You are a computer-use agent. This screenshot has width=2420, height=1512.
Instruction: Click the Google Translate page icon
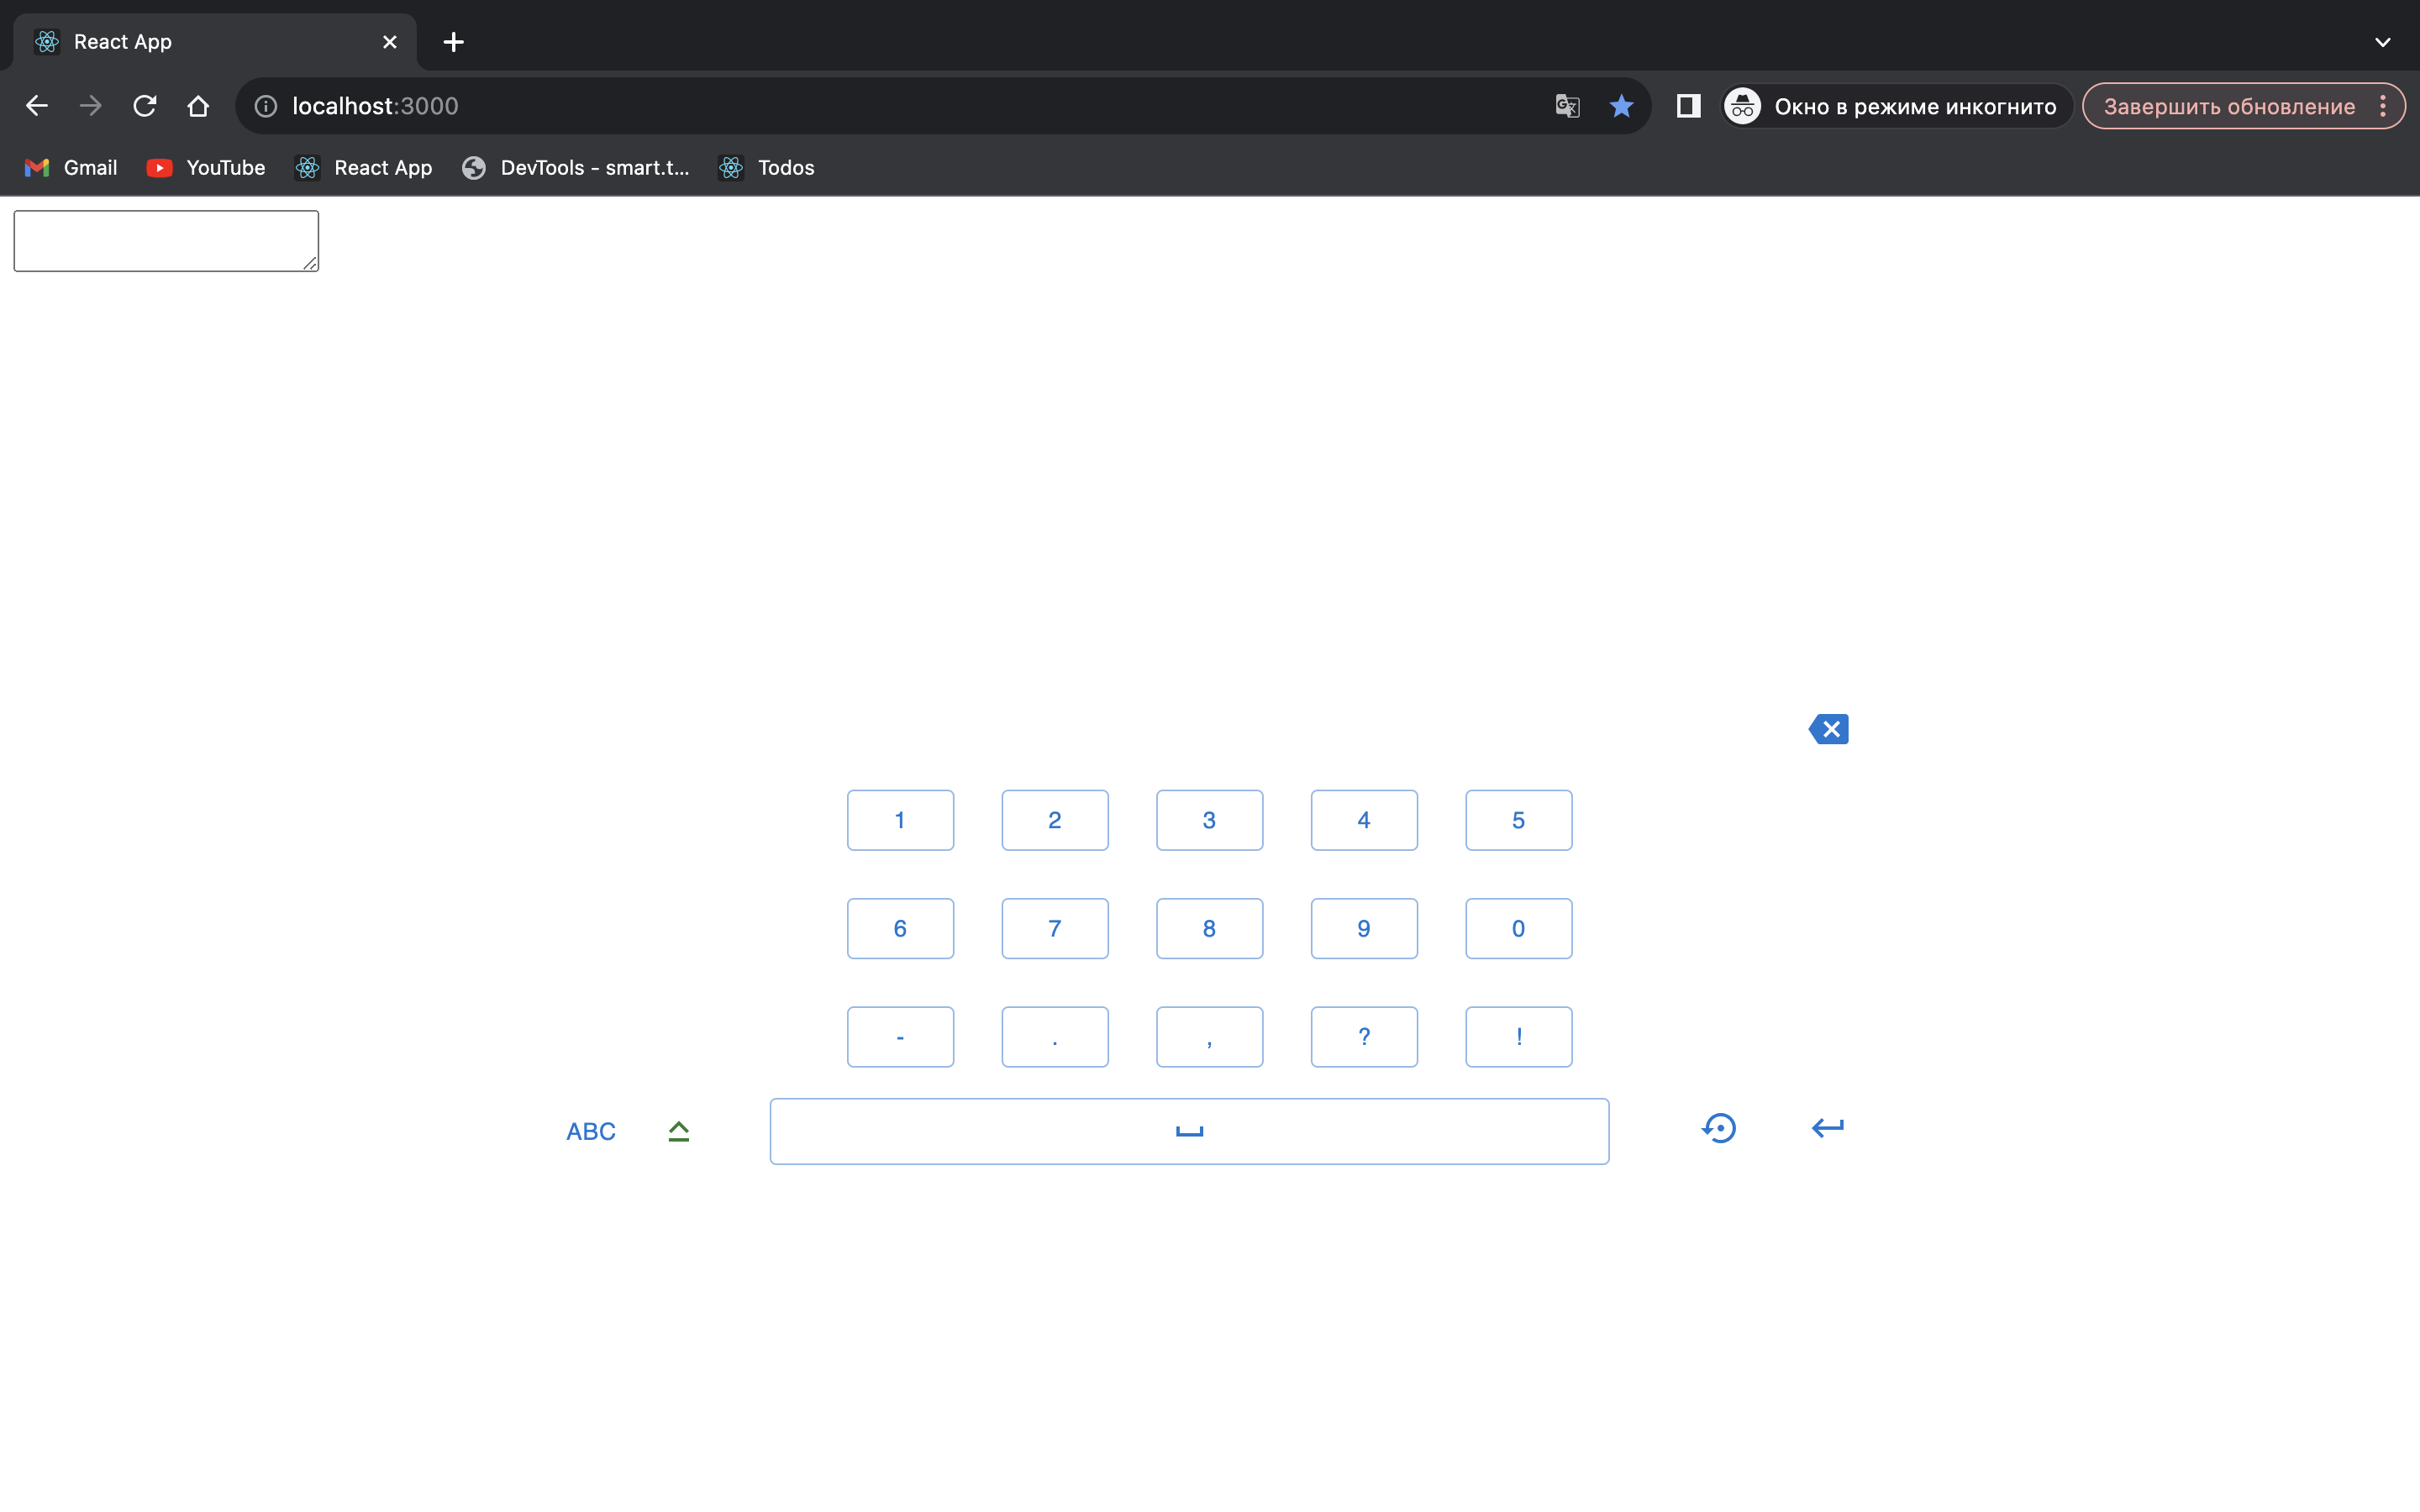tap(1567, 106)
